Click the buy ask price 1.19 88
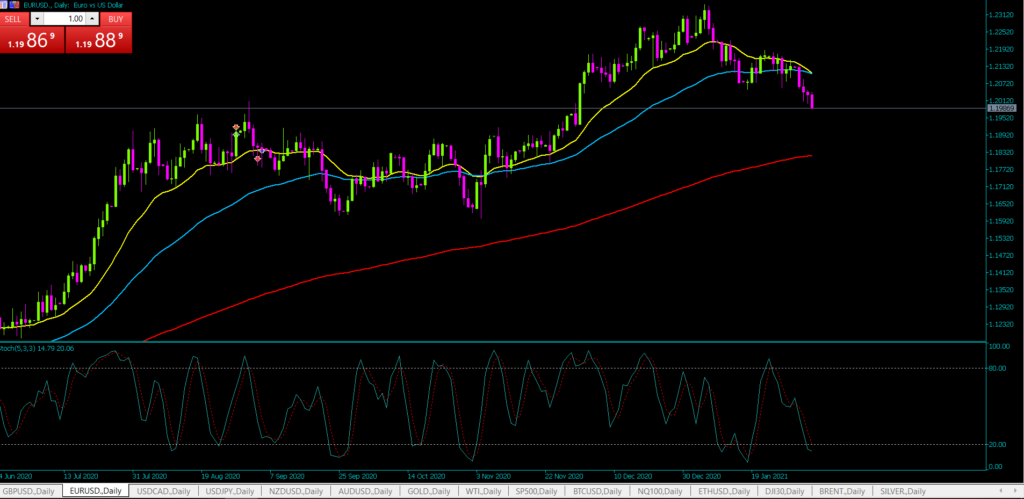This screenshot has height=499, width=1024. (x=98, y=41)
